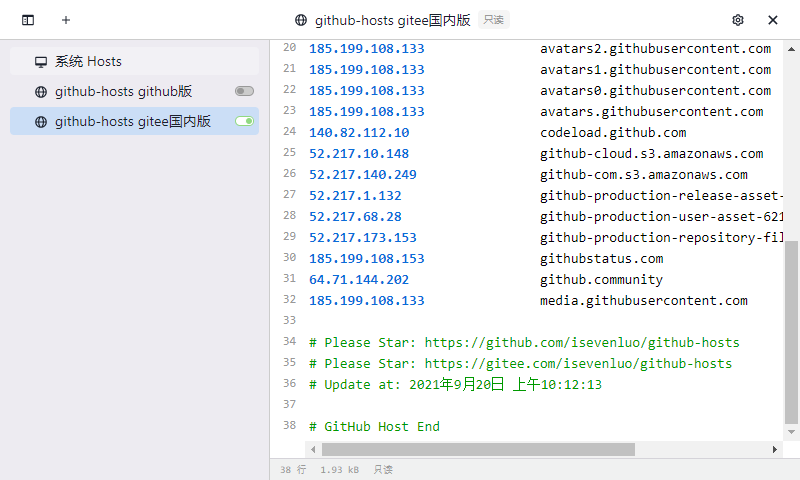Screen dimensions: 800x480
Task: Open the https://github.com/isevenluo/github-hosts link
Action: (582, 342)
